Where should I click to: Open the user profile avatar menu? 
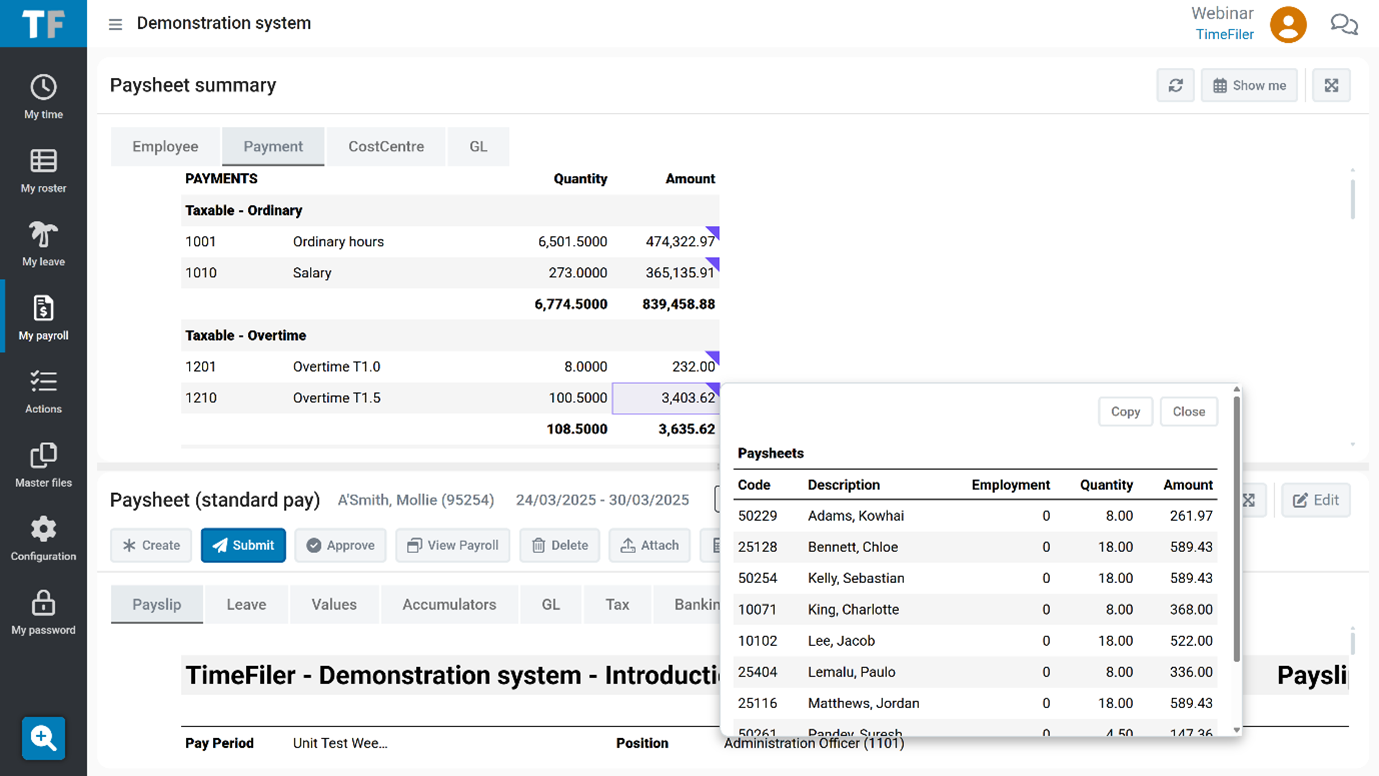pos(1288,24)
